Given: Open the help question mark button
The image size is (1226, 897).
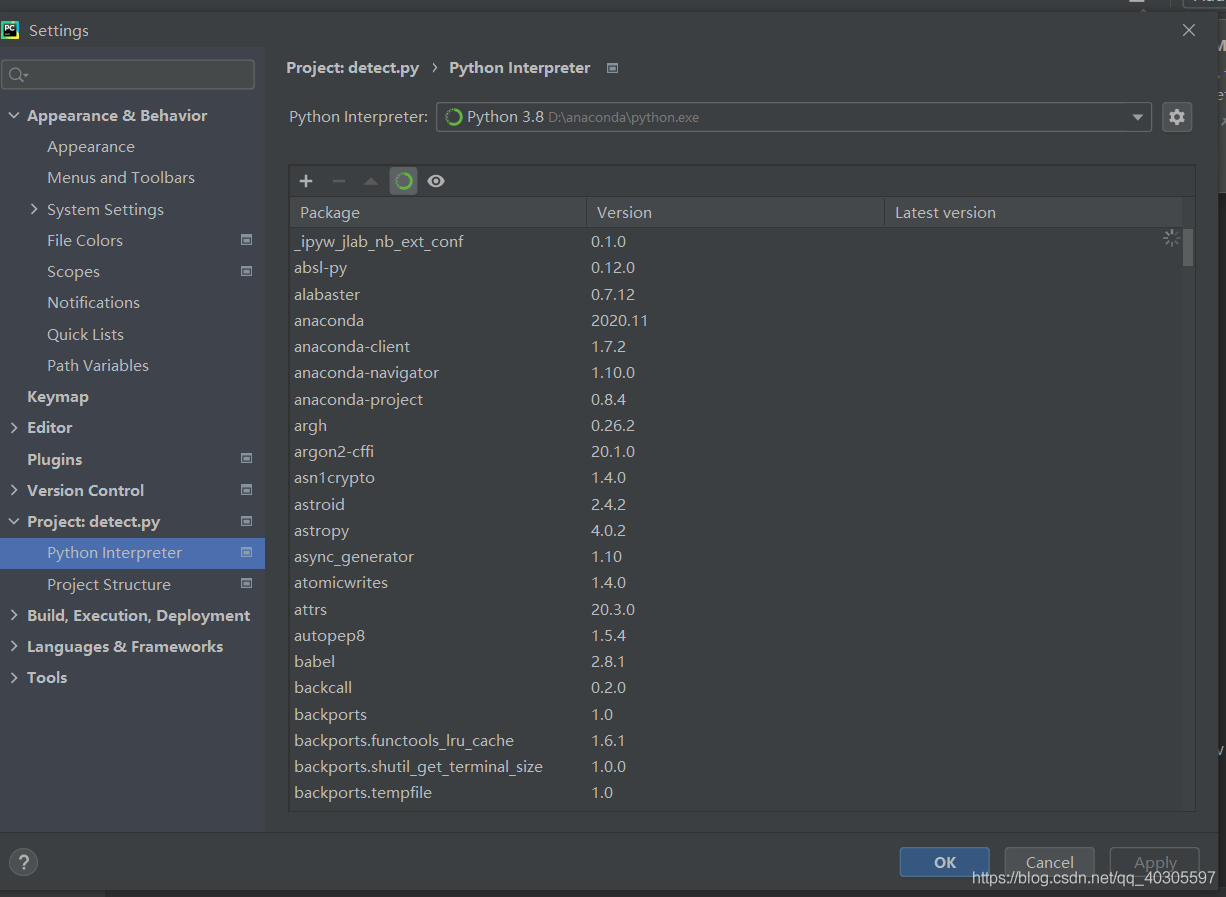Looking at the screenshot, I should coord(23,862).
